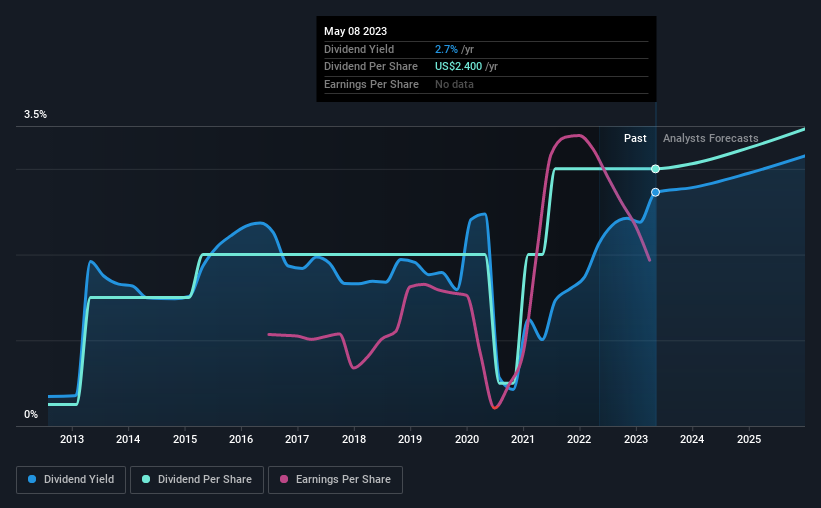Click the 2019 axis label

tap(410, 439)
